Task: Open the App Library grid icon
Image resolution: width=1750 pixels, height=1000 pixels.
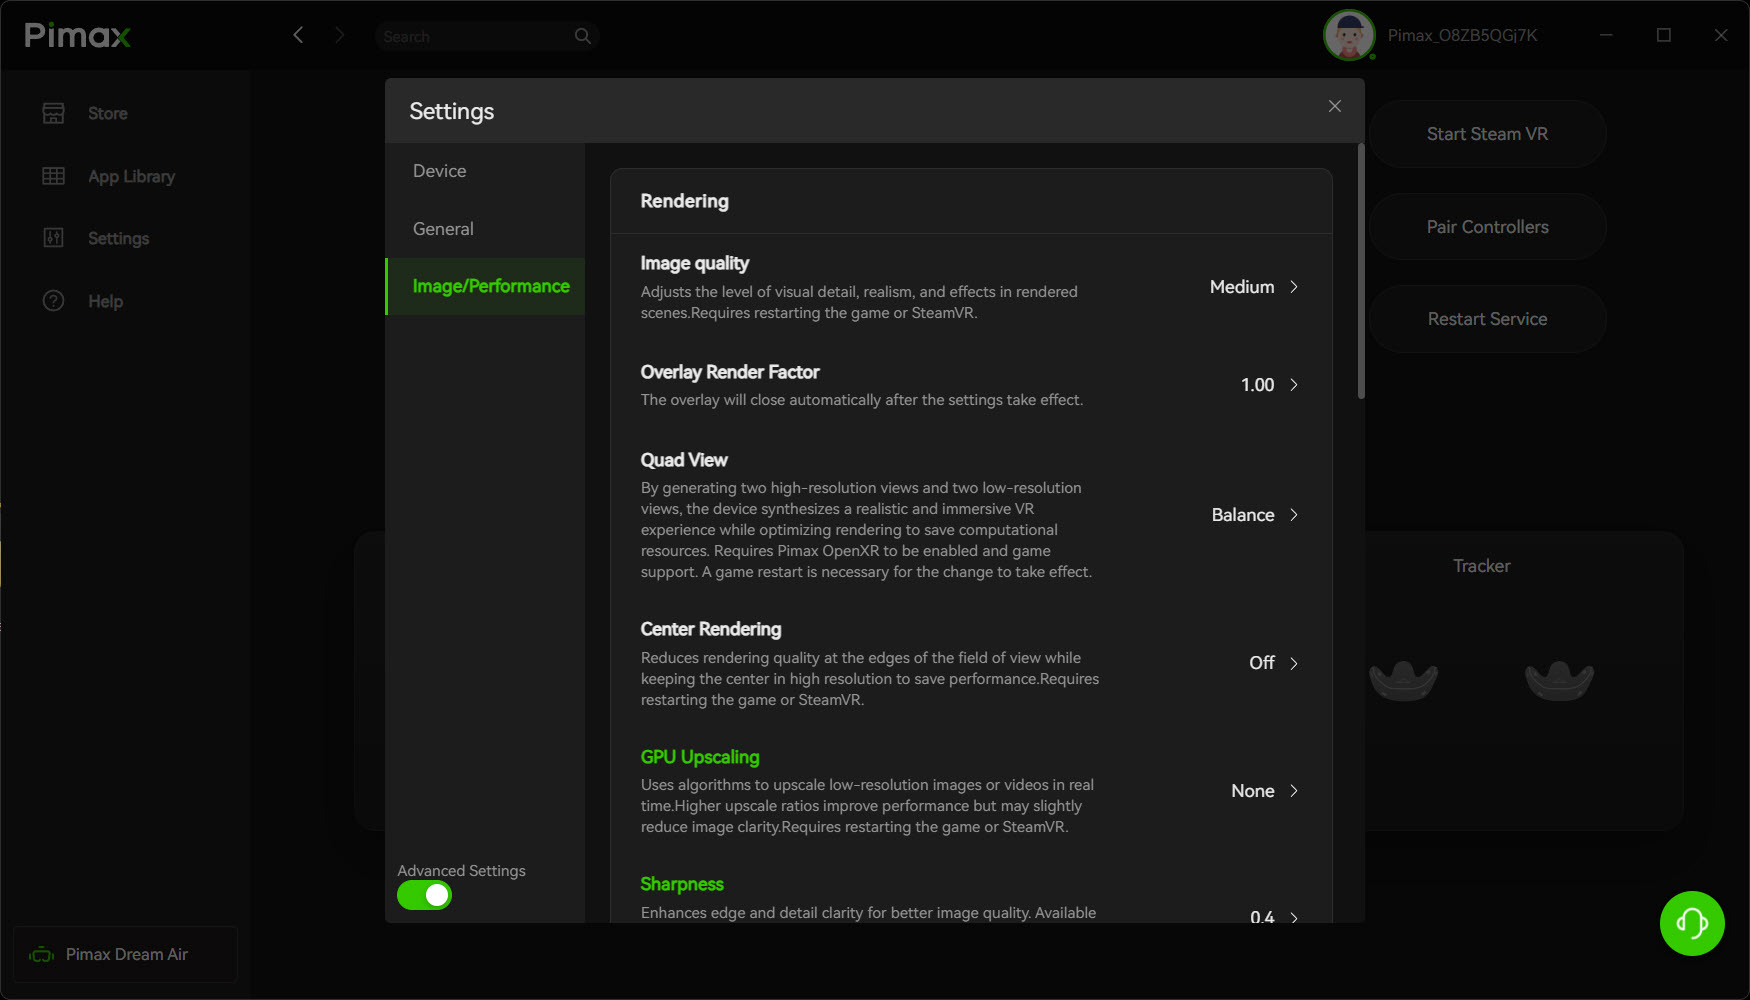Action: point(53,176)
